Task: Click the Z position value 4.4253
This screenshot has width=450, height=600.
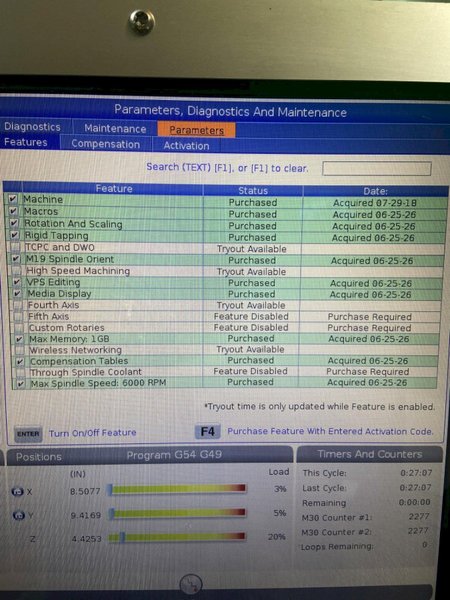Action: click(x=86, y=539)
